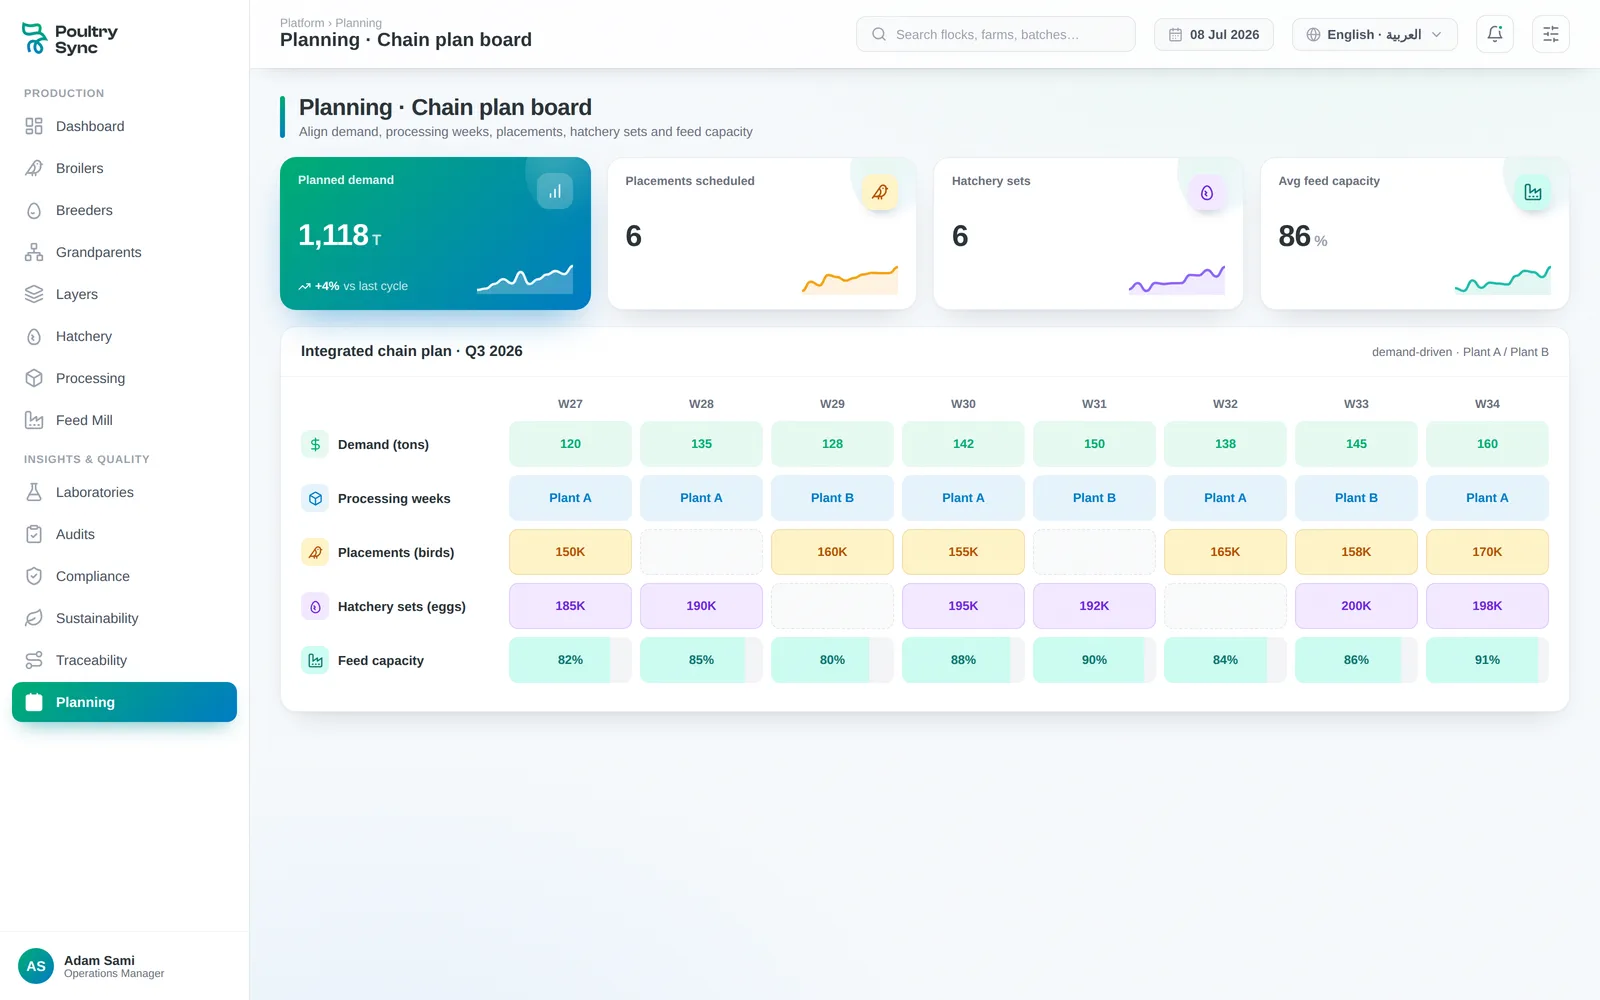Screen dimensions: 1600x1000
Task: Open the Feed Mill section
Action: pos(124,420)
